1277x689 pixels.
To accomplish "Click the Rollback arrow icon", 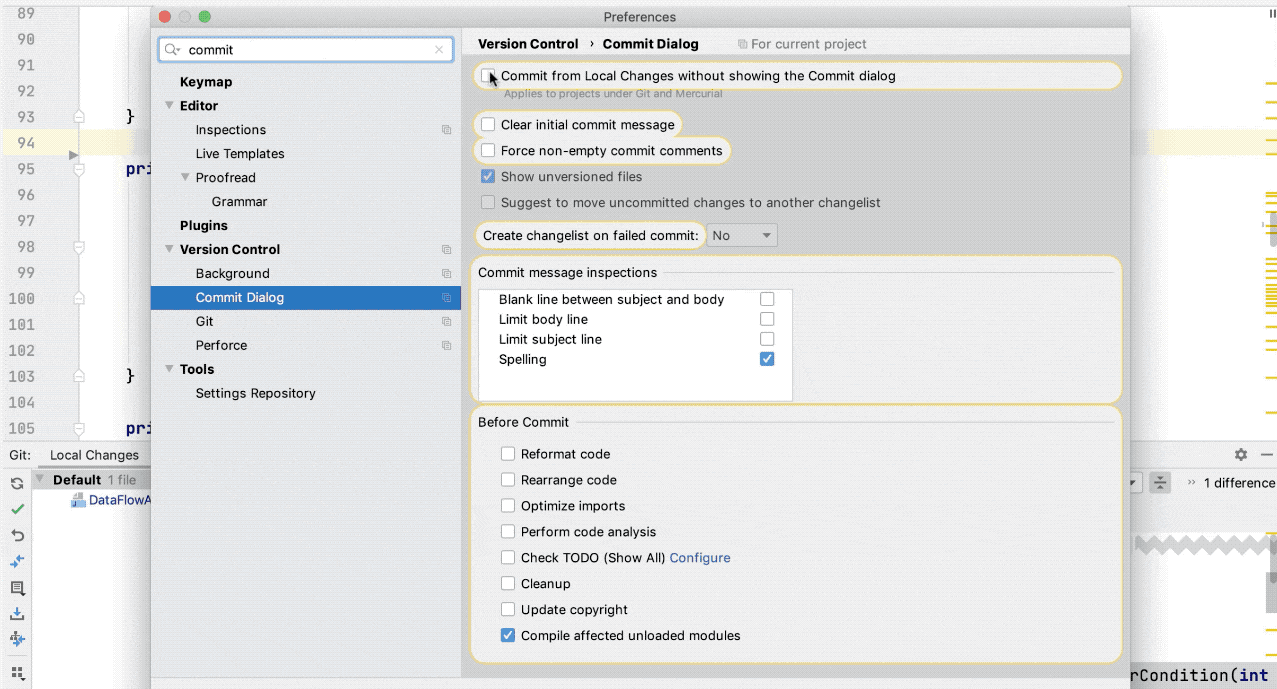I will coord(17,535).
